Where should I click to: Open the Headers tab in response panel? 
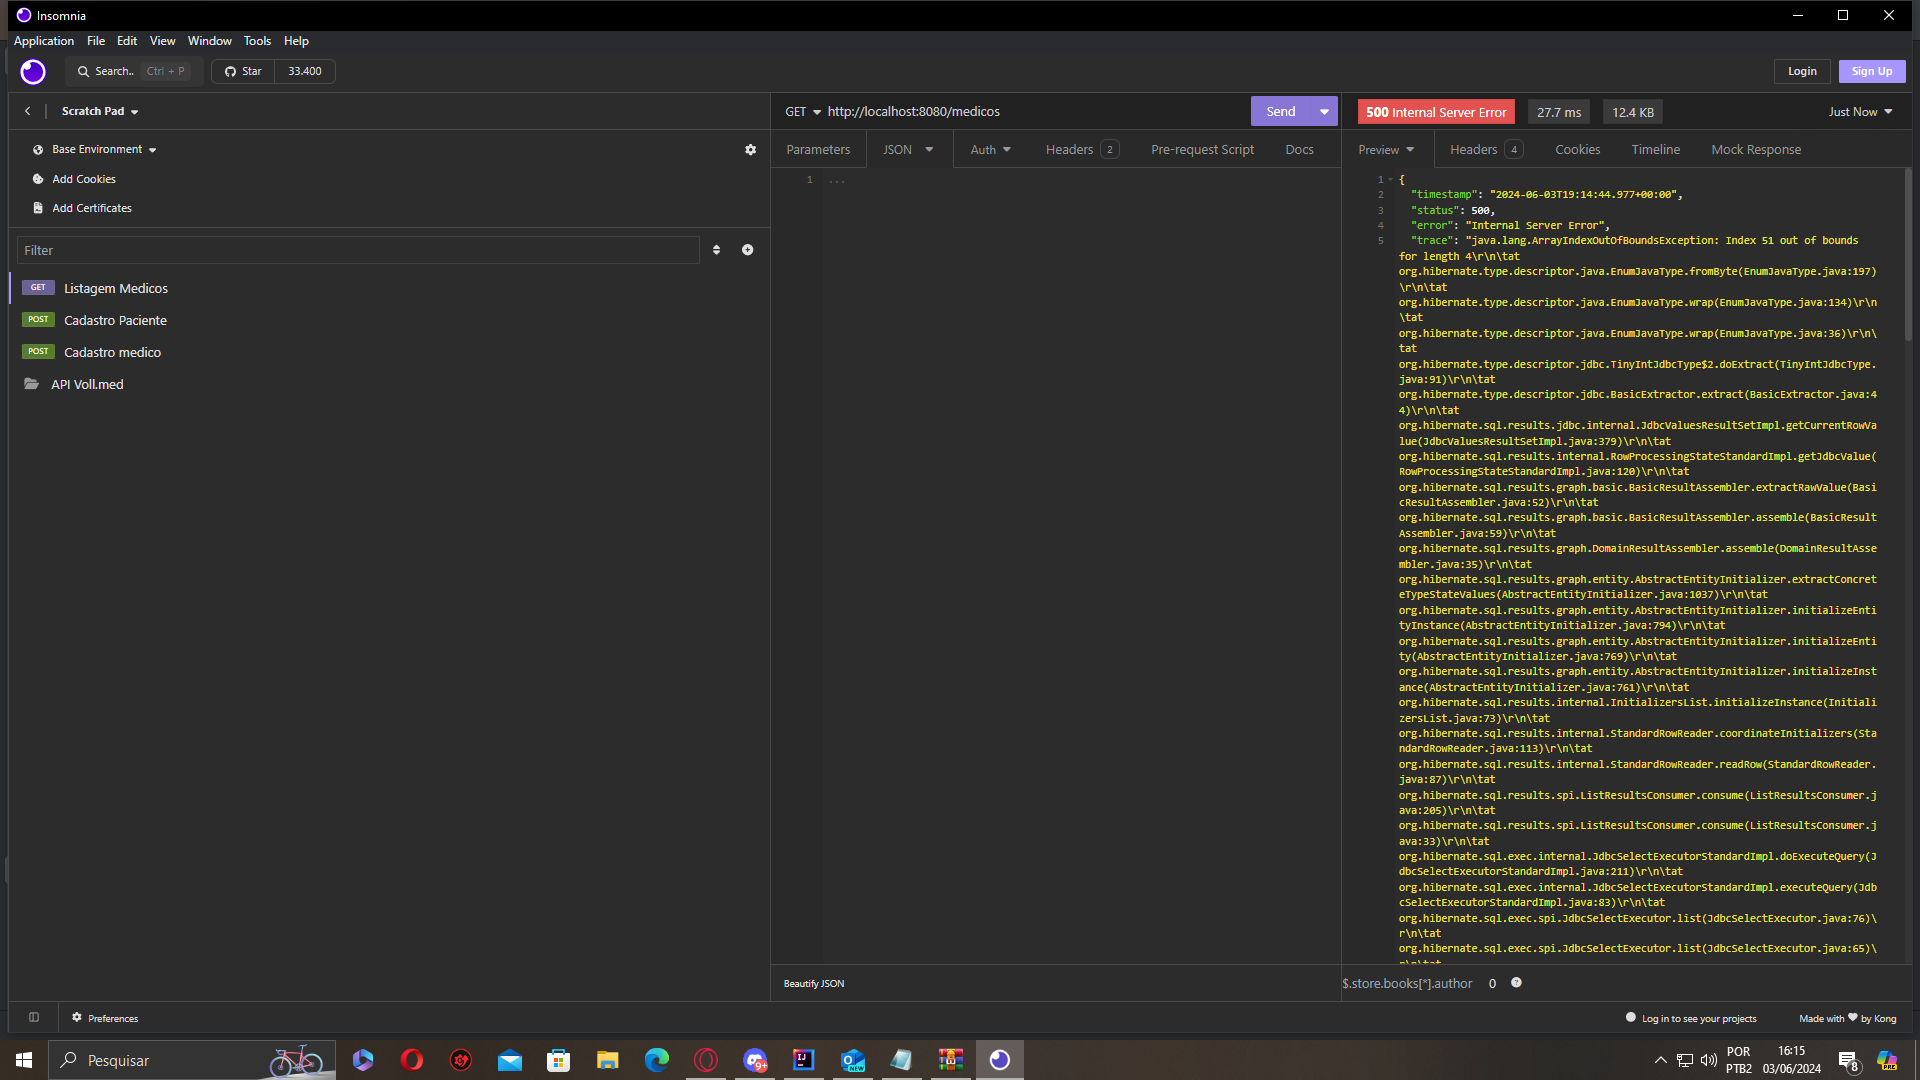(1481, 149)
